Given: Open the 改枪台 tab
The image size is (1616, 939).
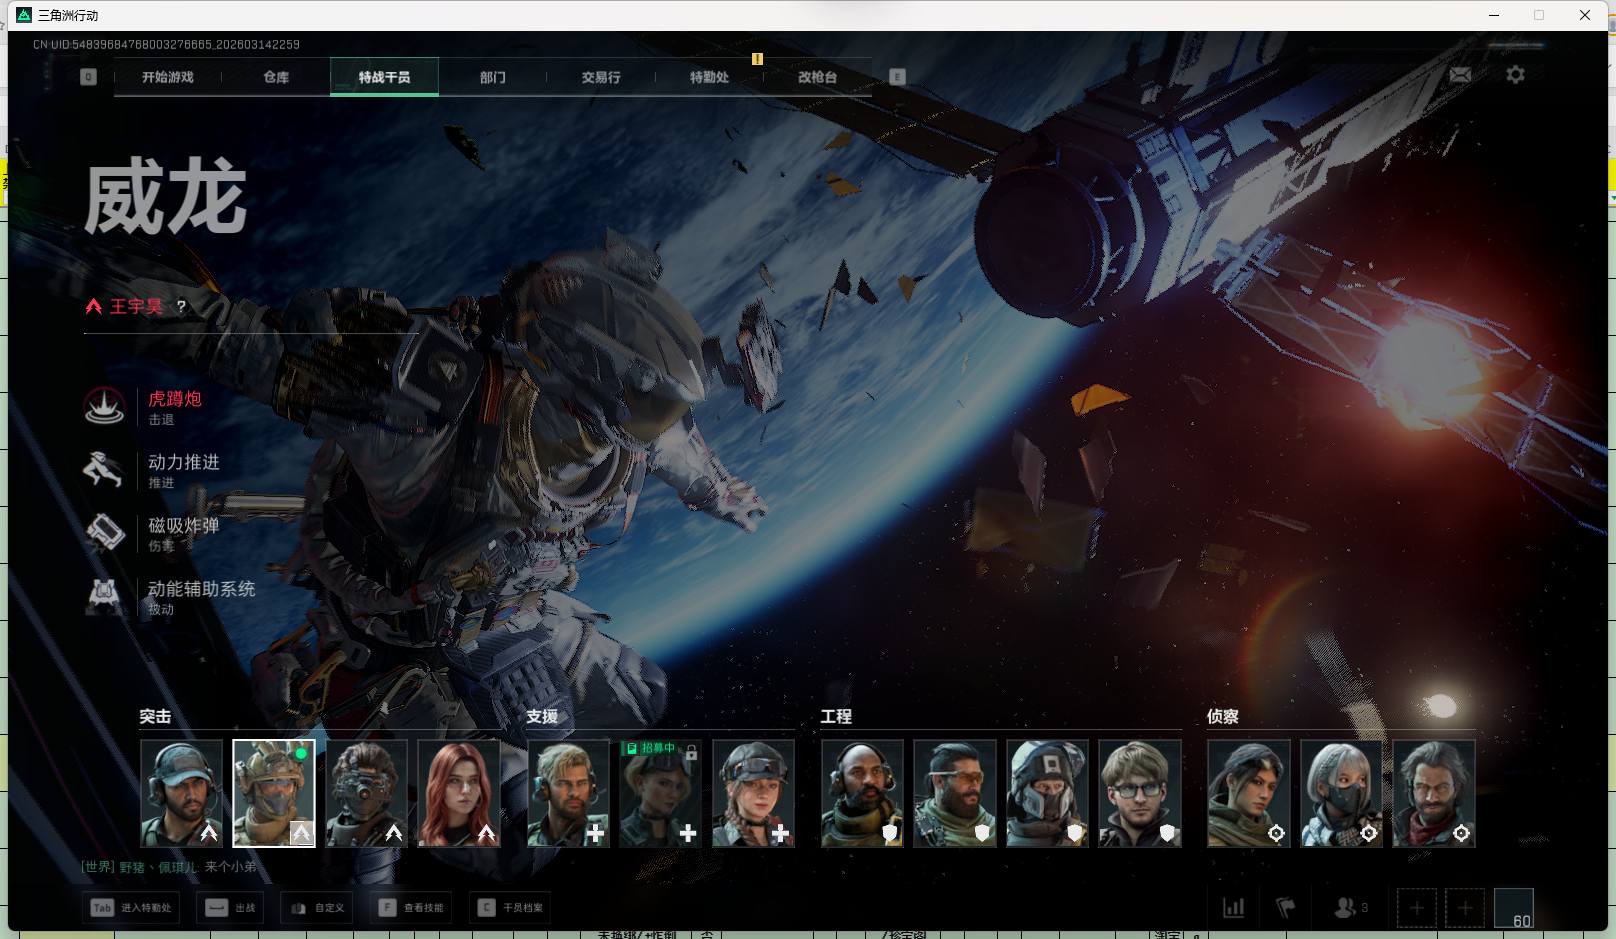Looking at the screenshot, I should [817, 77].
